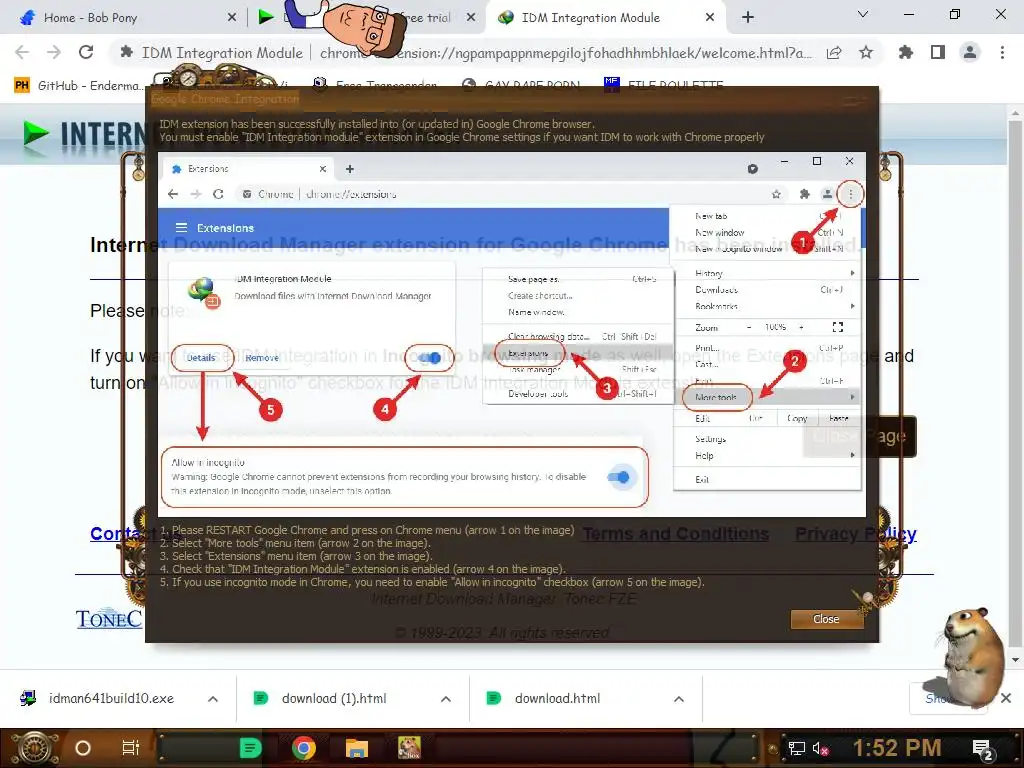
Task: Bookmark this tab with the star
Action: pyautogui.click(x=866, y=52)
